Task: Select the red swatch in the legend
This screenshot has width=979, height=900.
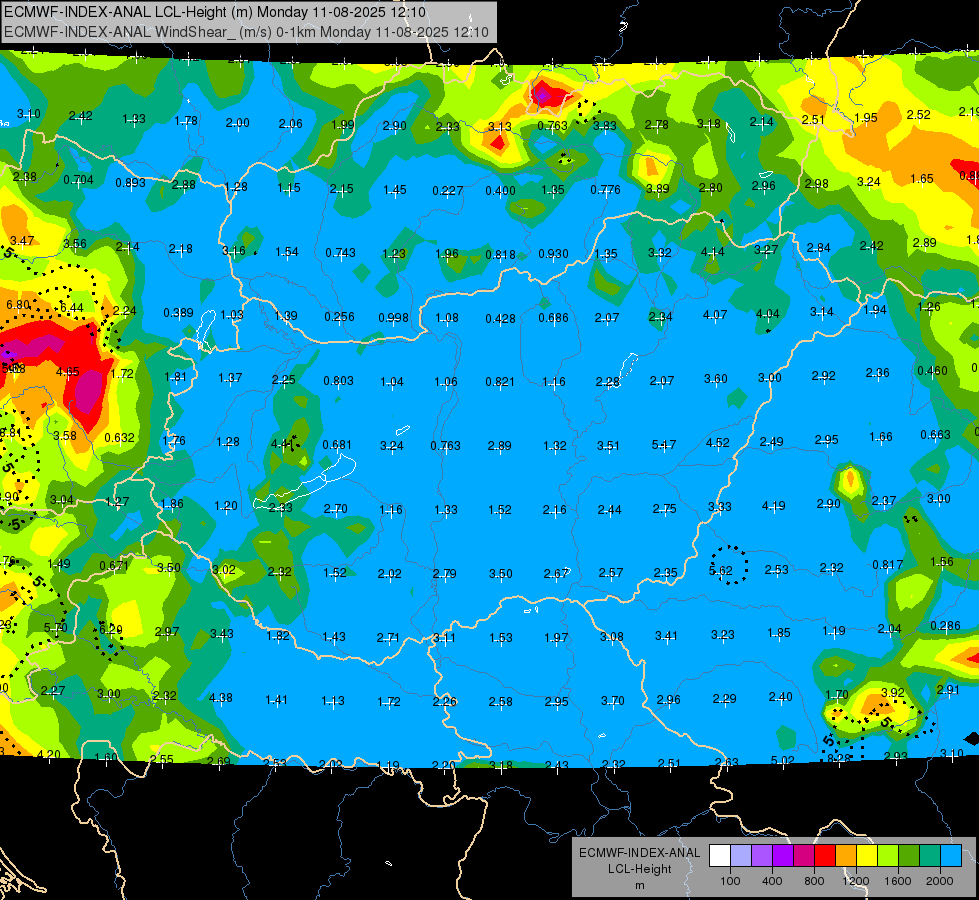Action: tap(825, 855)
